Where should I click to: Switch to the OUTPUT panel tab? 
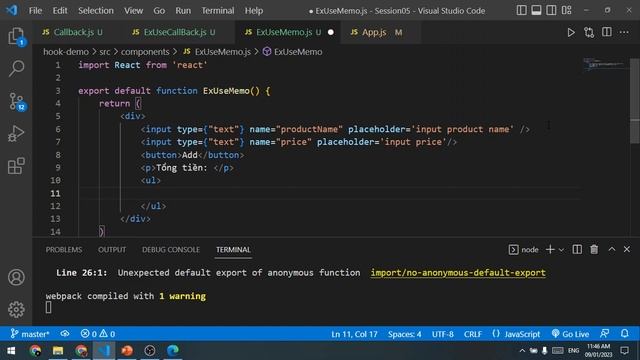click(x=112, y=250)
